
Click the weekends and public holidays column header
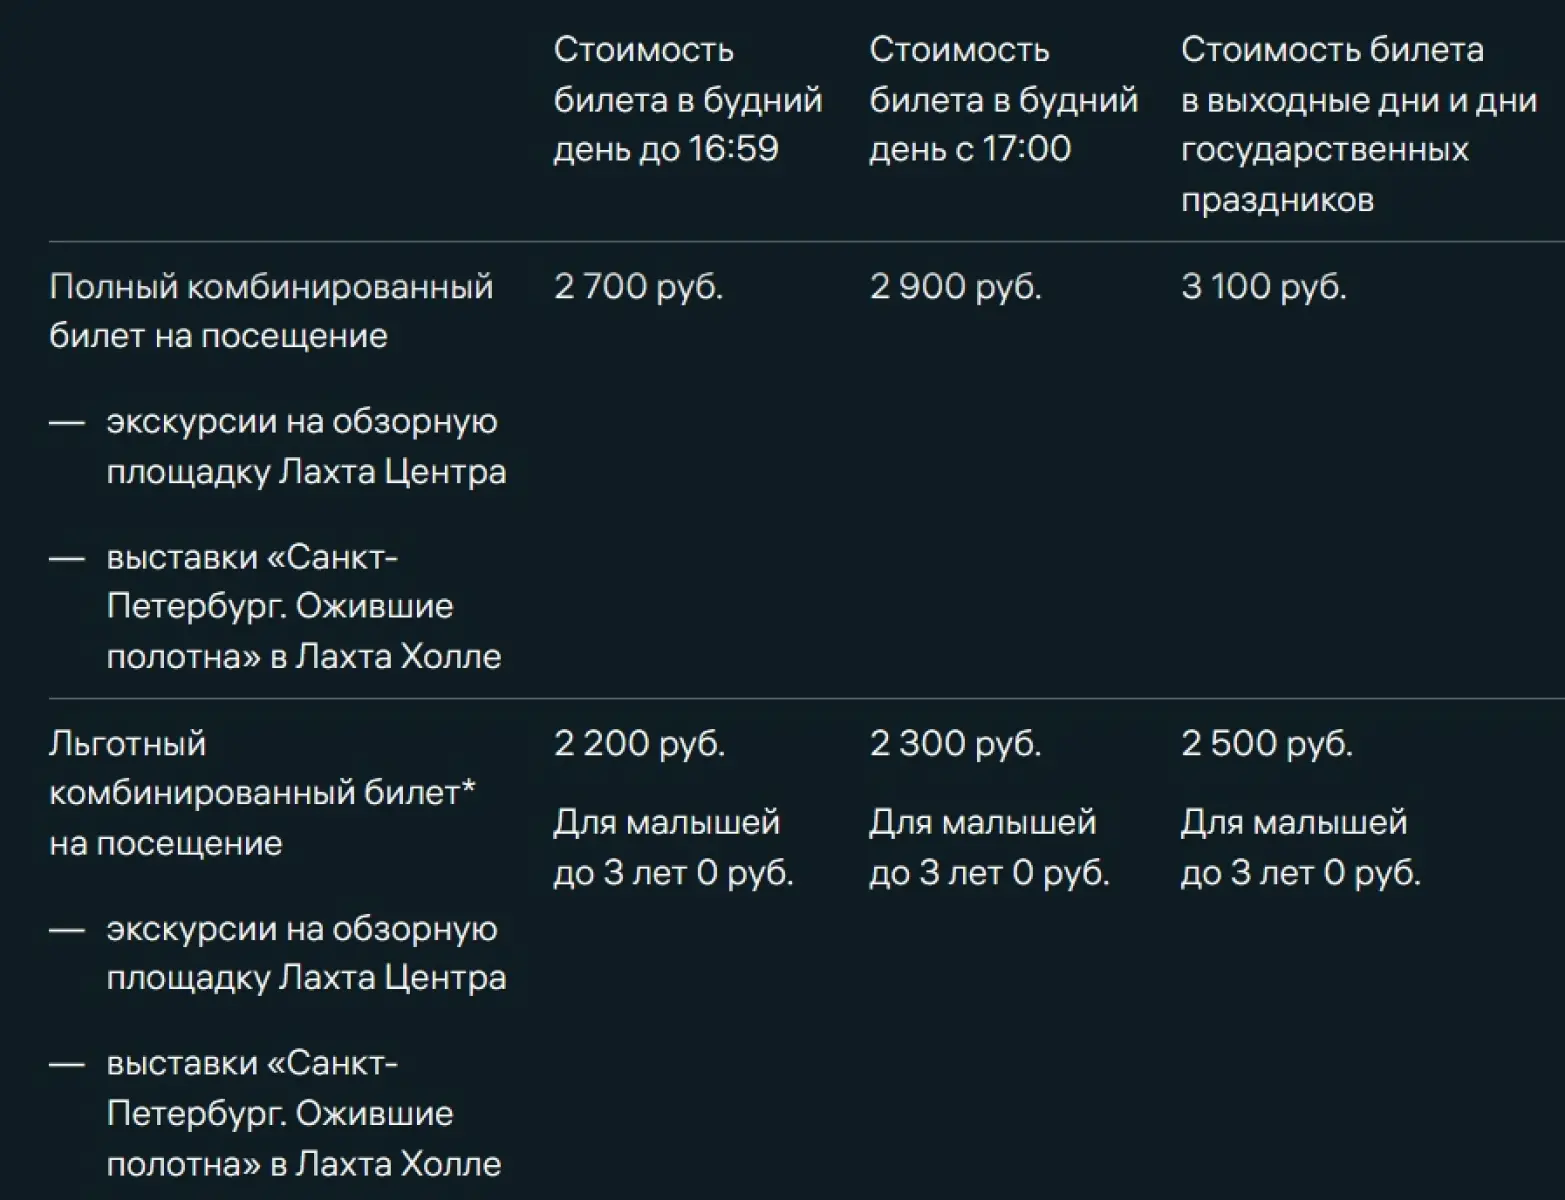[x=1358, y=124]
